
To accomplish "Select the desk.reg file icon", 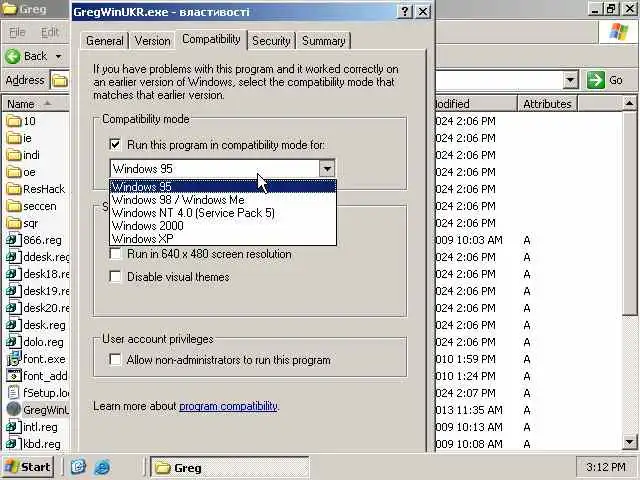I will coord(14,325).
